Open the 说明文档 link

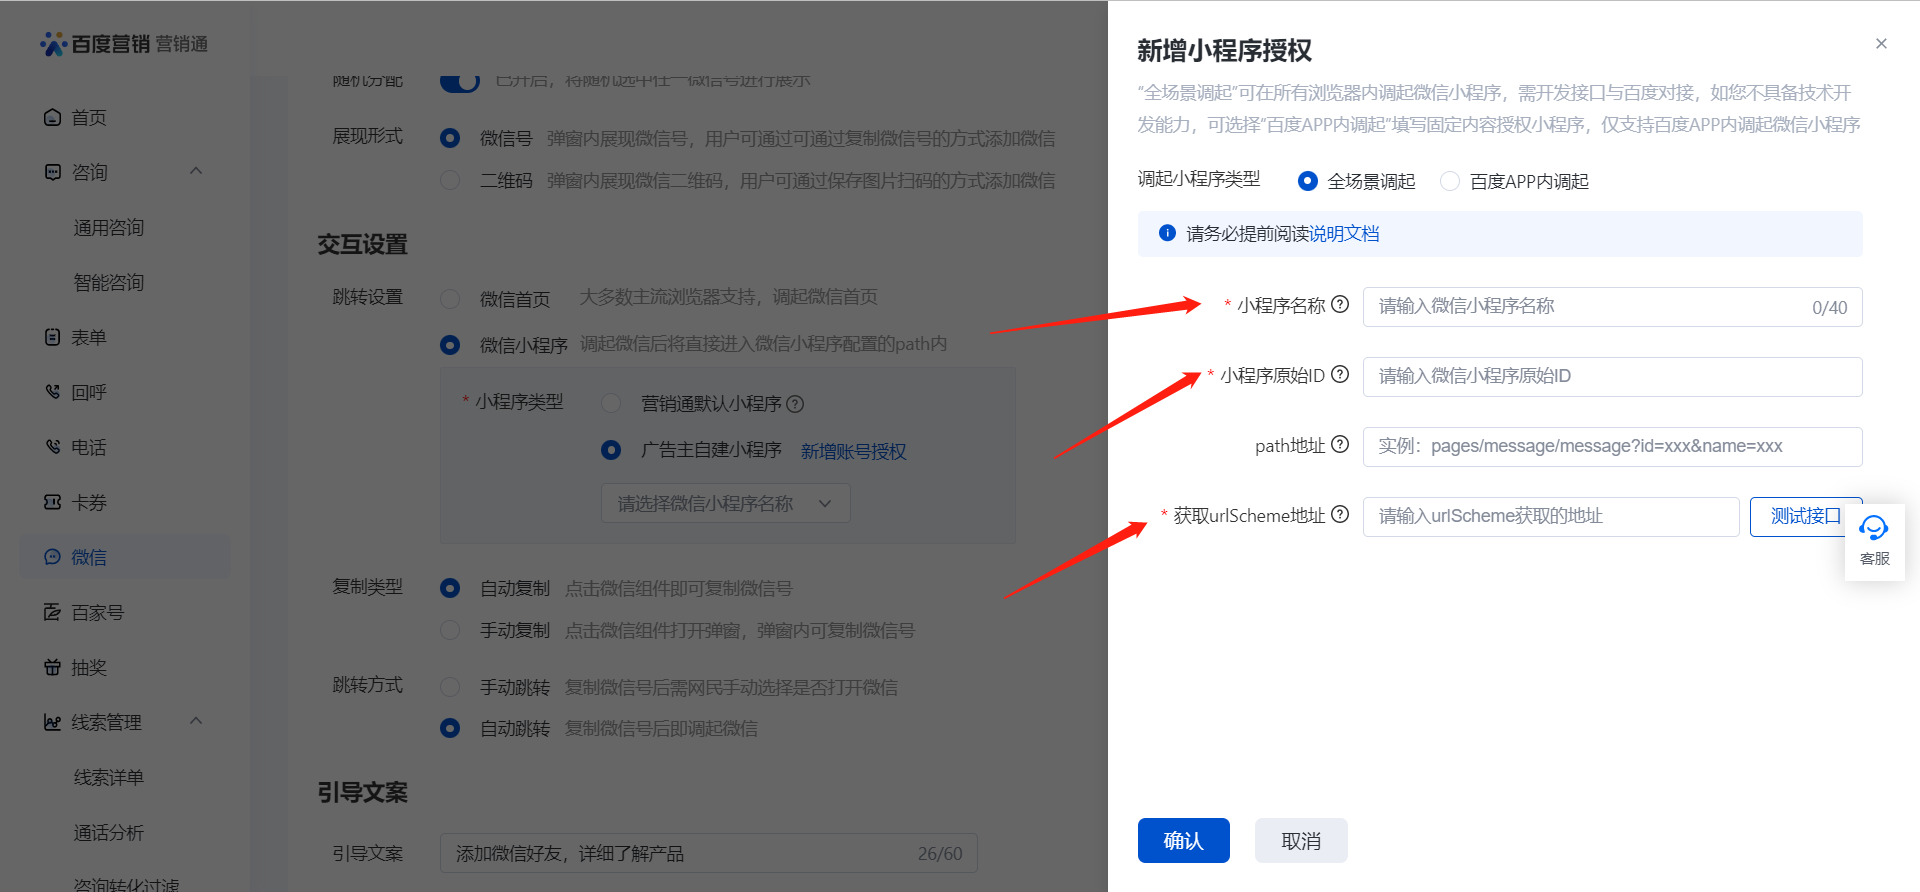1345,234
